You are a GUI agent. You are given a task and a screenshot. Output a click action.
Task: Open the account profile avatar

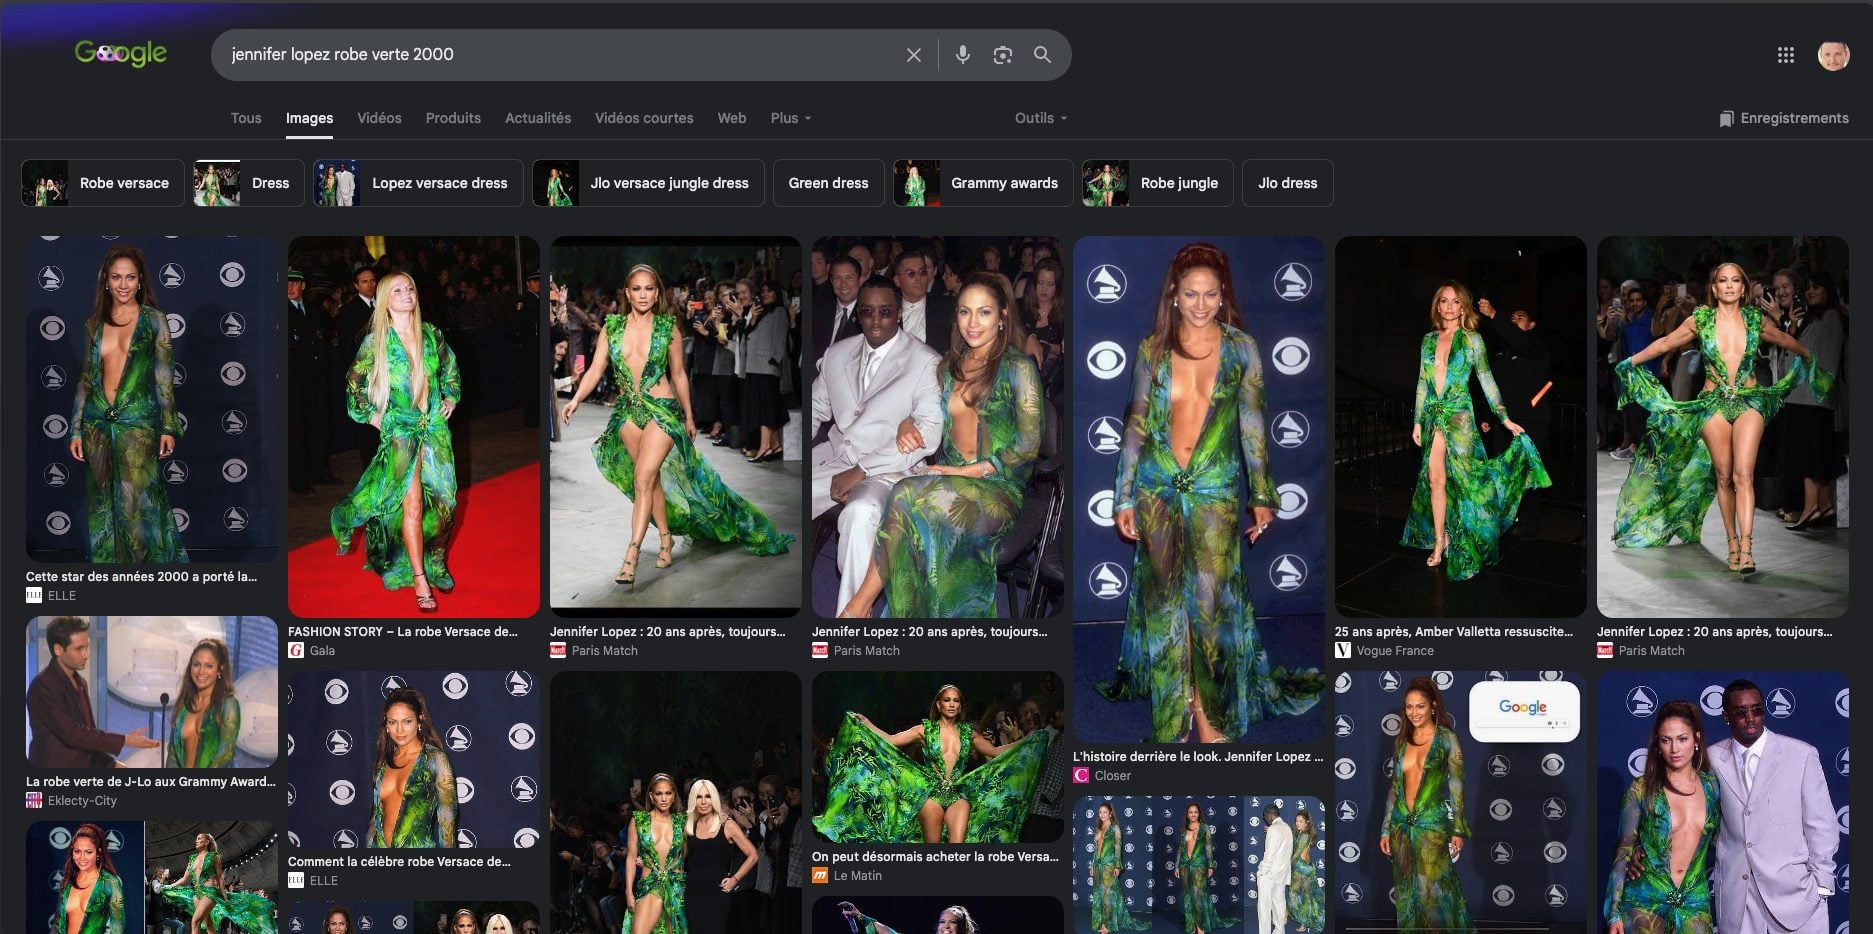(x=1833, y=55)
